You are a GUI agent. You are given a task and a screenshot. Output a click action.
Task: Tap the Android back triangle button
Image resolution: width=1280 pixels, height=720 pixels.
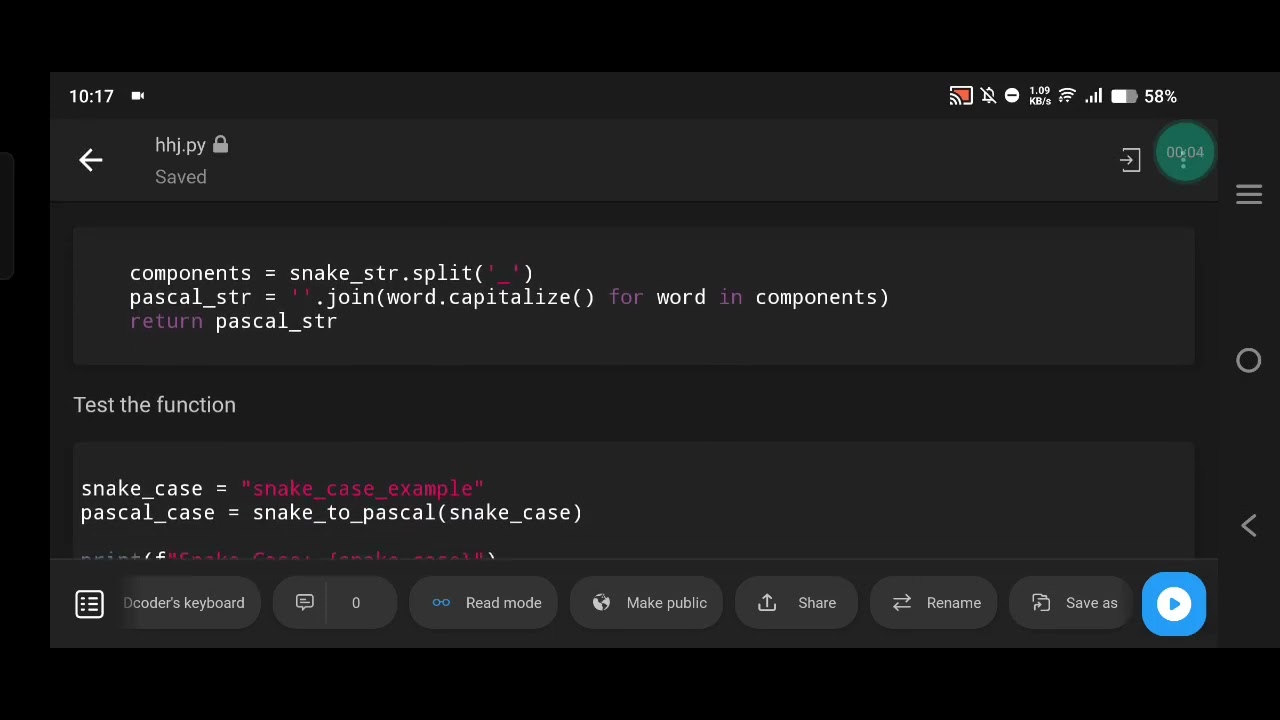[x=1249, y=526]
